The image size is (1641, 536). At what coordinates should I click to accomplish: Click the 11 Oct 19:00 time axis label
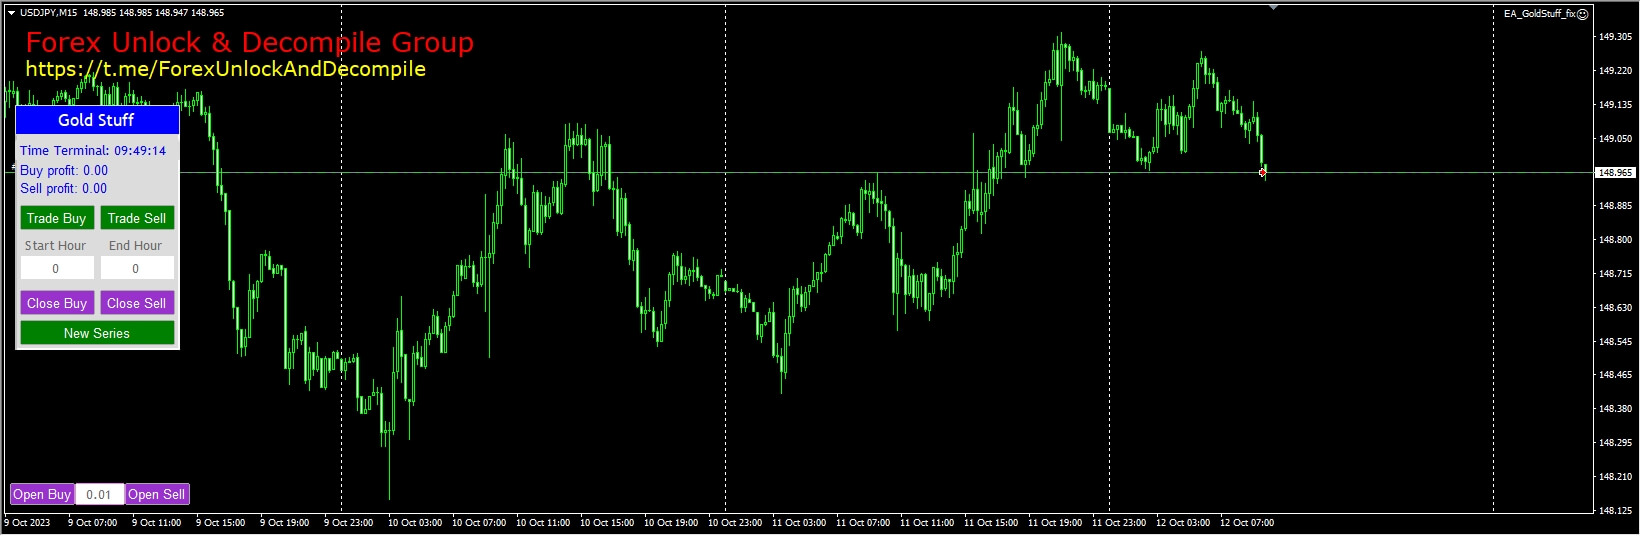(1055, 523)
